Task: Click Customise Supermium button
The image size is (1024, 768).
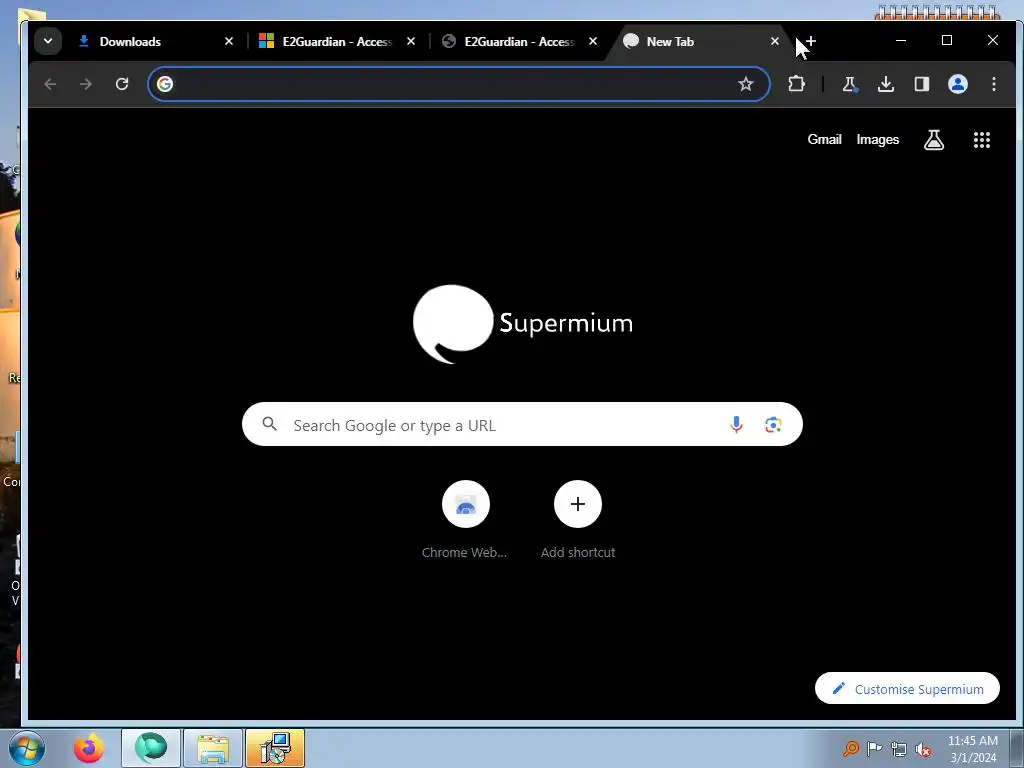Action: click(x=907, y=688)
